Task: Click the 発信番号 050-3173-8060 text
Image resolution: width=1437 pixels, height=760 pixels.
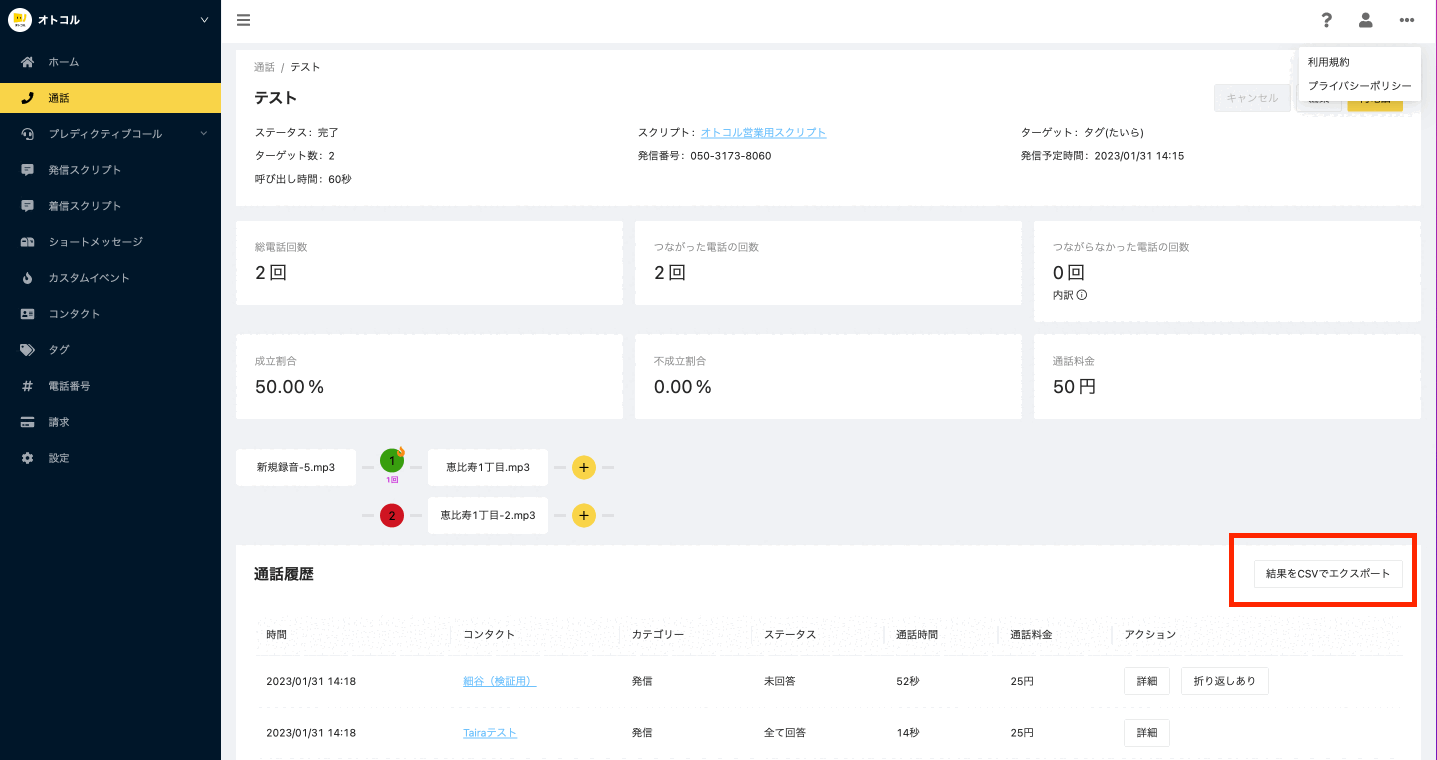Action: tap(705, 156)
